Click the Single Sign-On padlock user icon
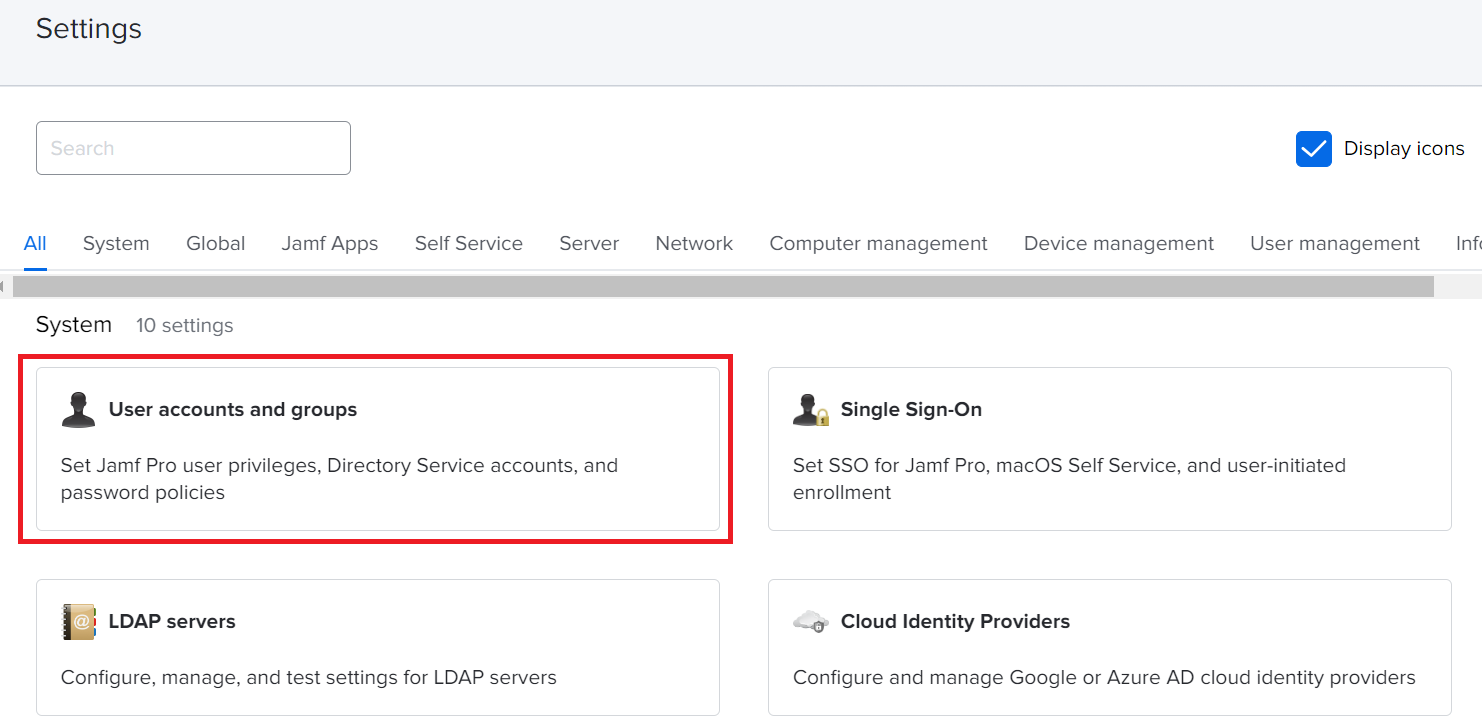 pyautogui.click(x=811, y=410)
